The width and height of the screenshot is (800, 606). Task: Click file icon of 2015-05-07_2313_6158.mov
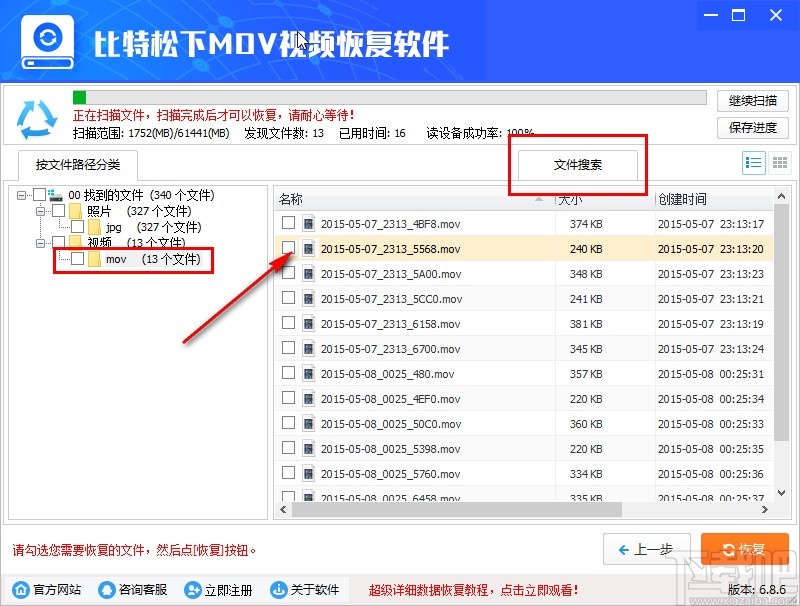[308, 323]
